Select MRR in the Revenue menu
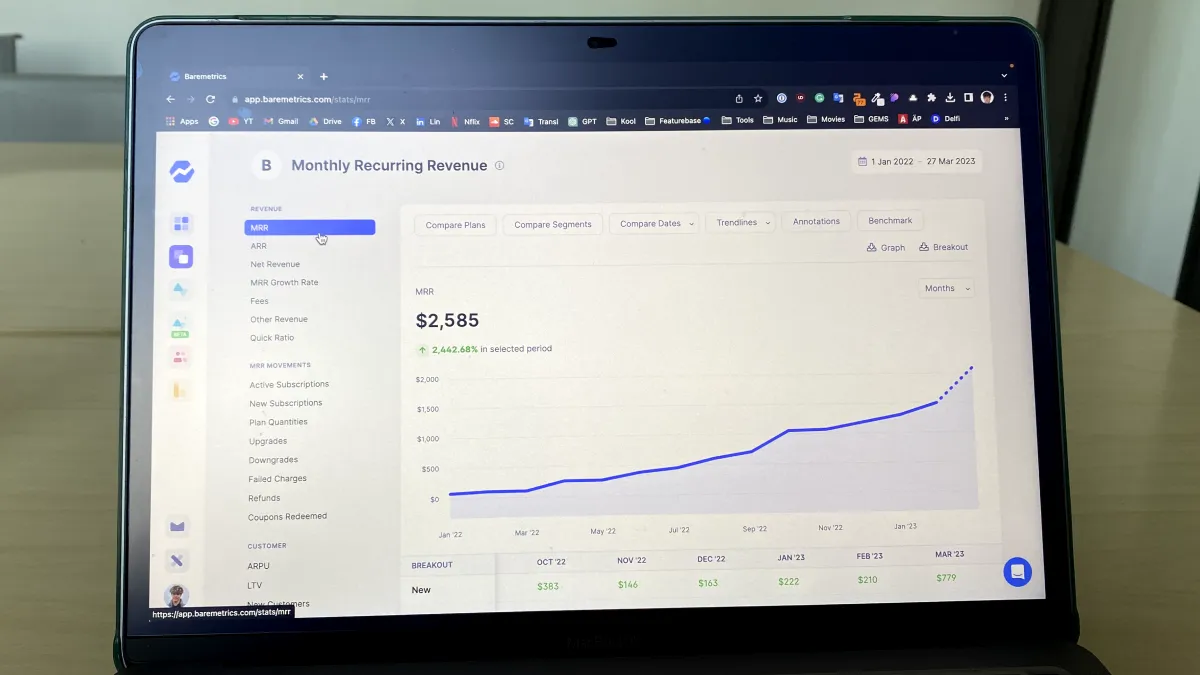The height and width of the screenshot is (675, 1200). tap(310, 228)
